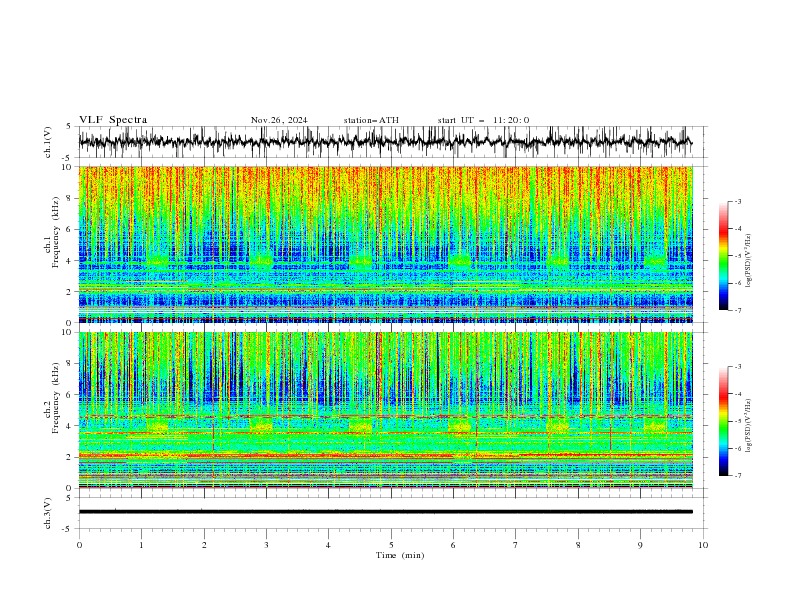Click time axis tick label '1'

point(141,545)
